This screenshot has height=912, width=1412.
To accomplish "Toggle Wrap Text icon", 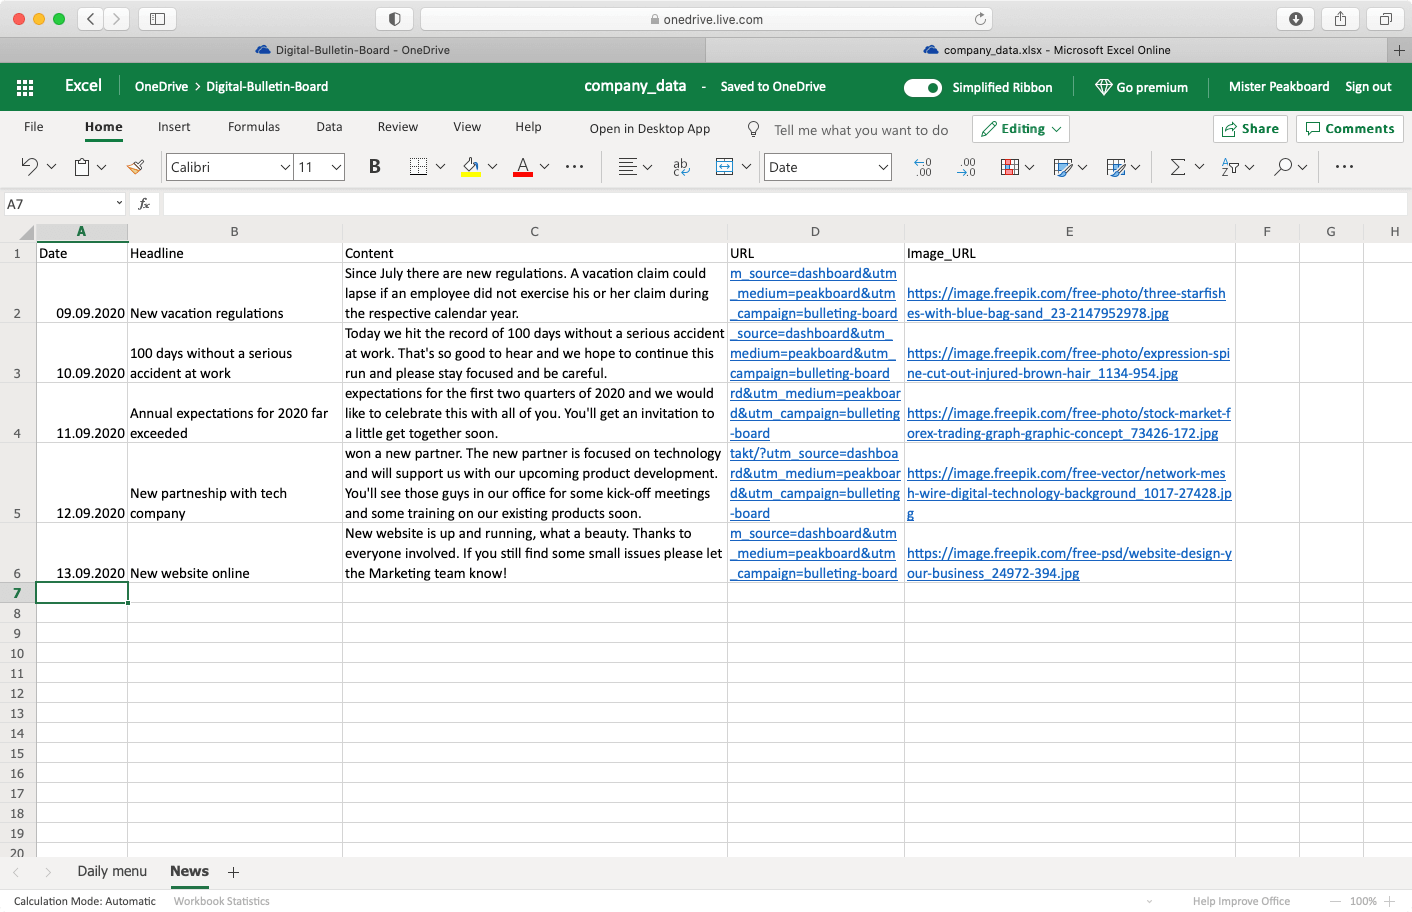I will 681,167.
